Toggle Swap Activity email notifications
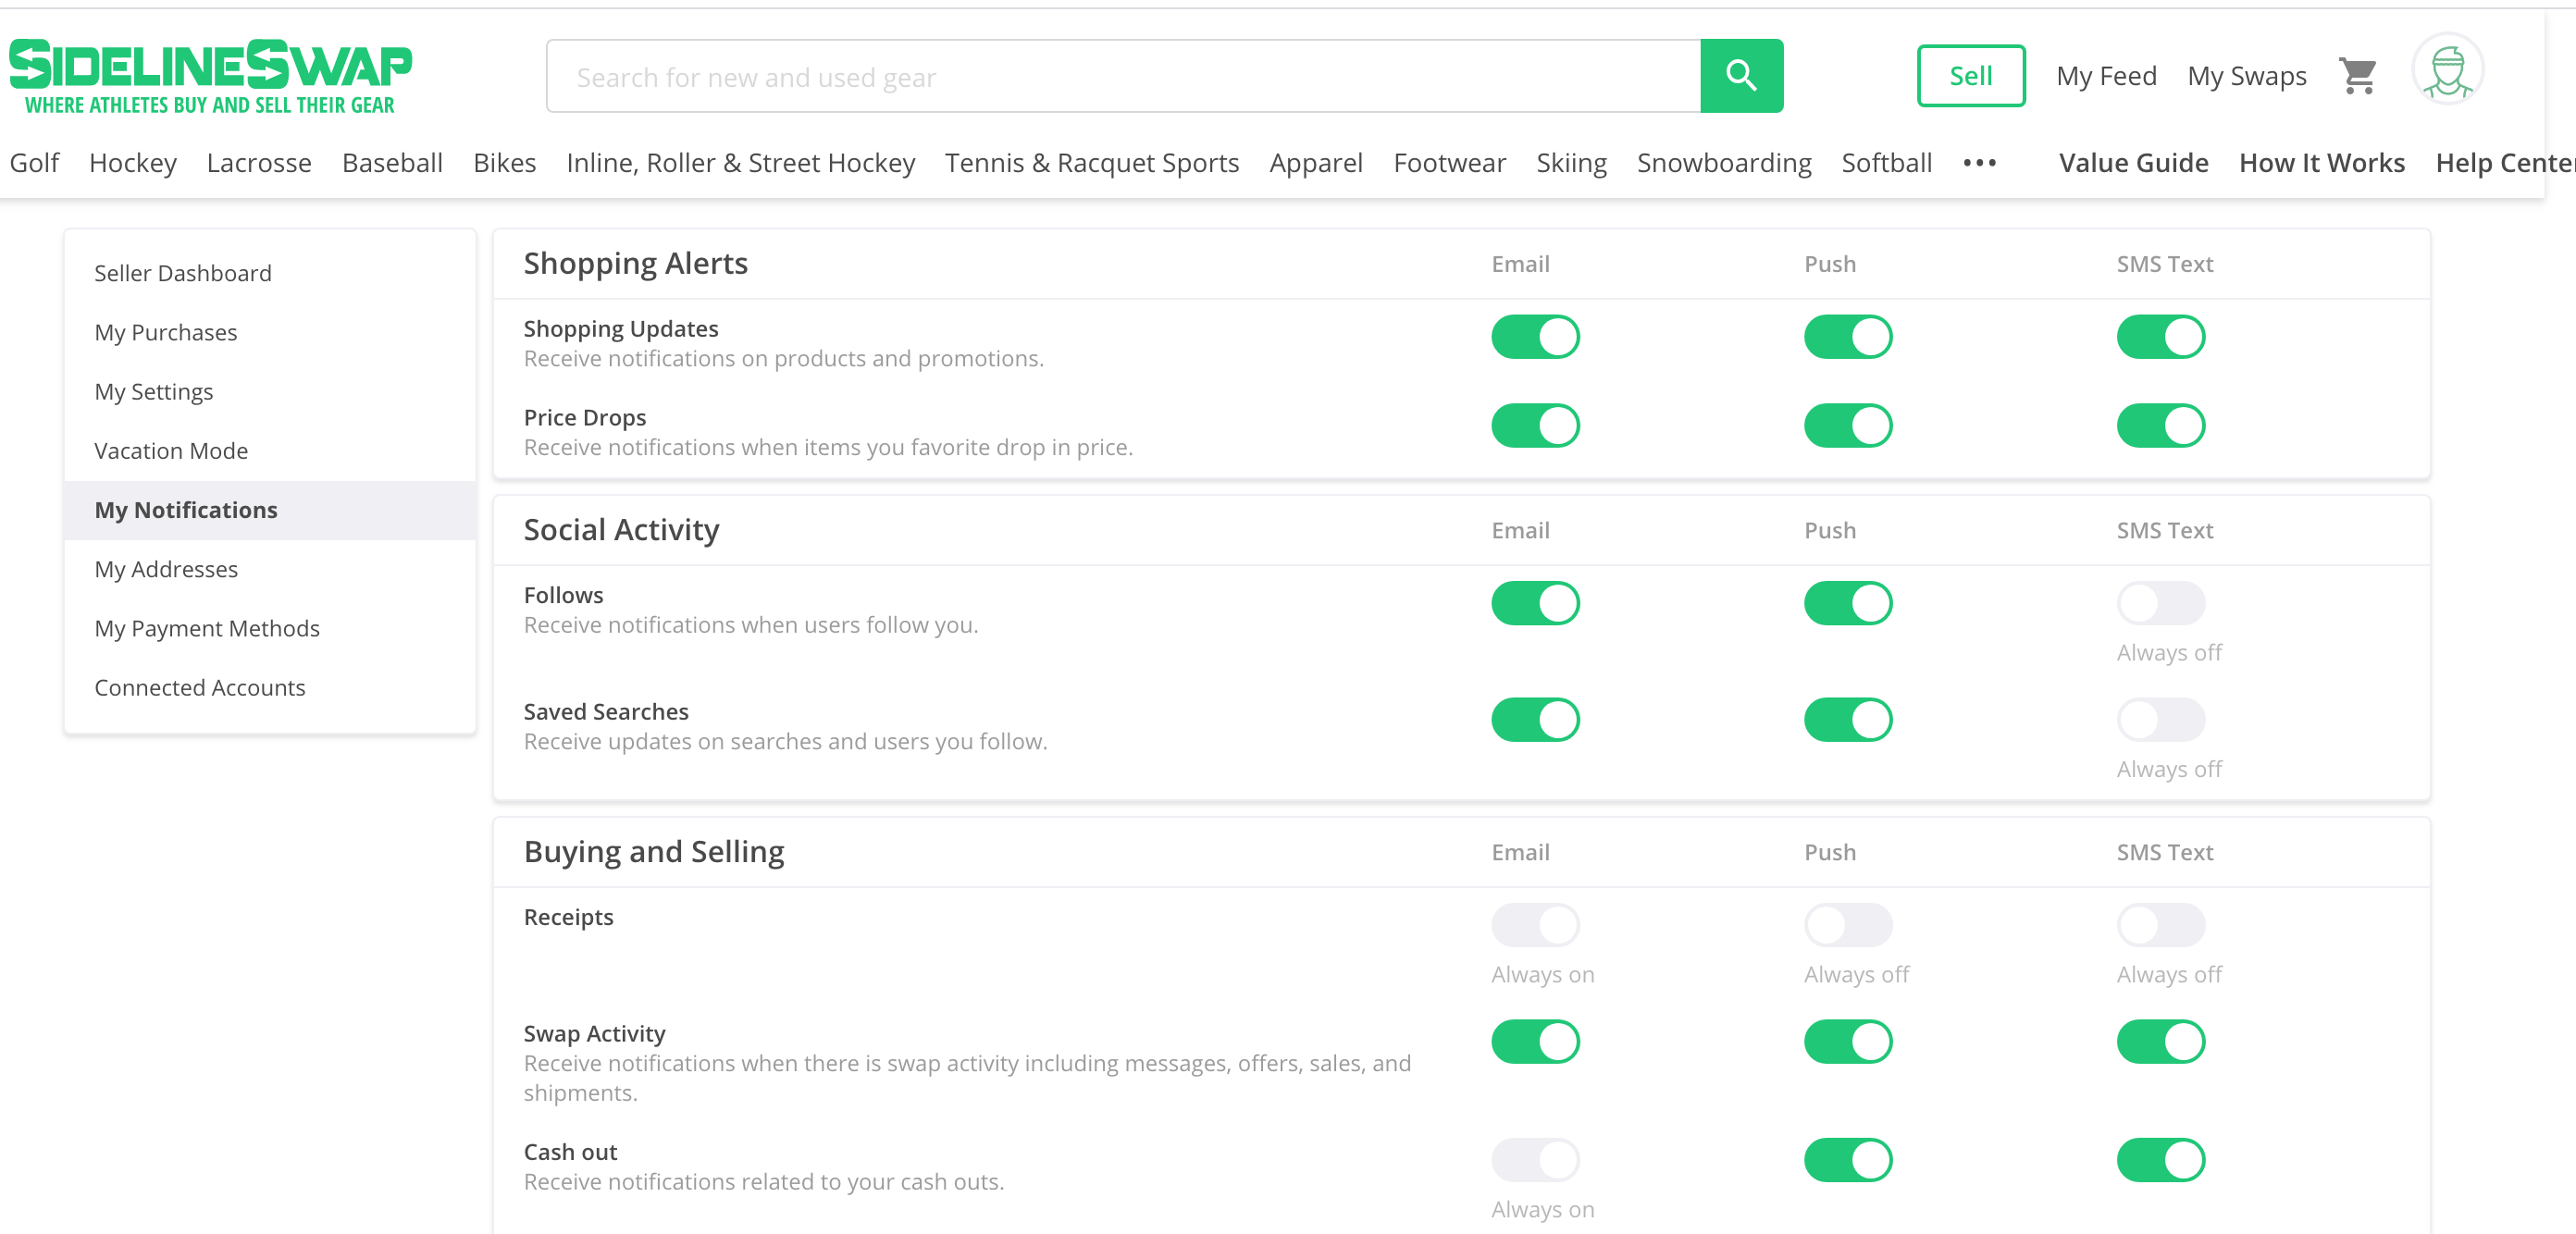2576x1234 pixels. coord(1535,1042)
